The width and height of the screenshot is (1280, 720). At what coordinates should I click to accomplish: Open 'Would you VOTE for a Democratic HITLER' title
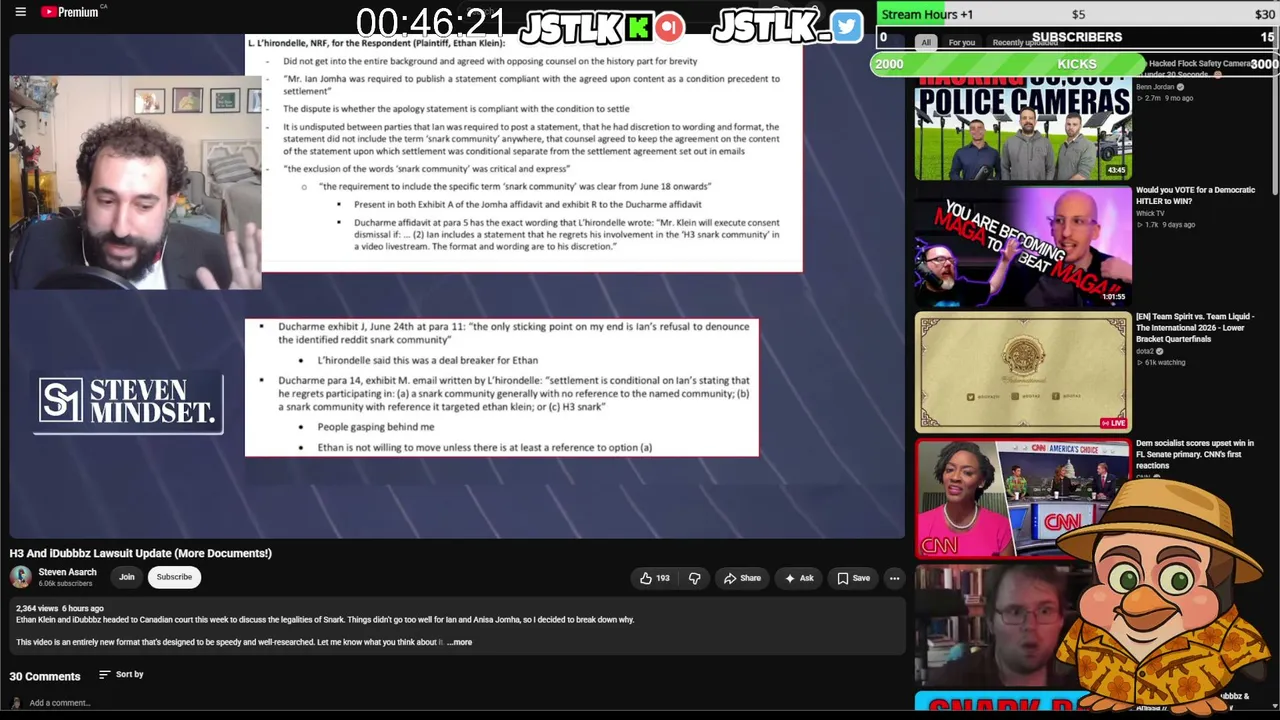1195,195
